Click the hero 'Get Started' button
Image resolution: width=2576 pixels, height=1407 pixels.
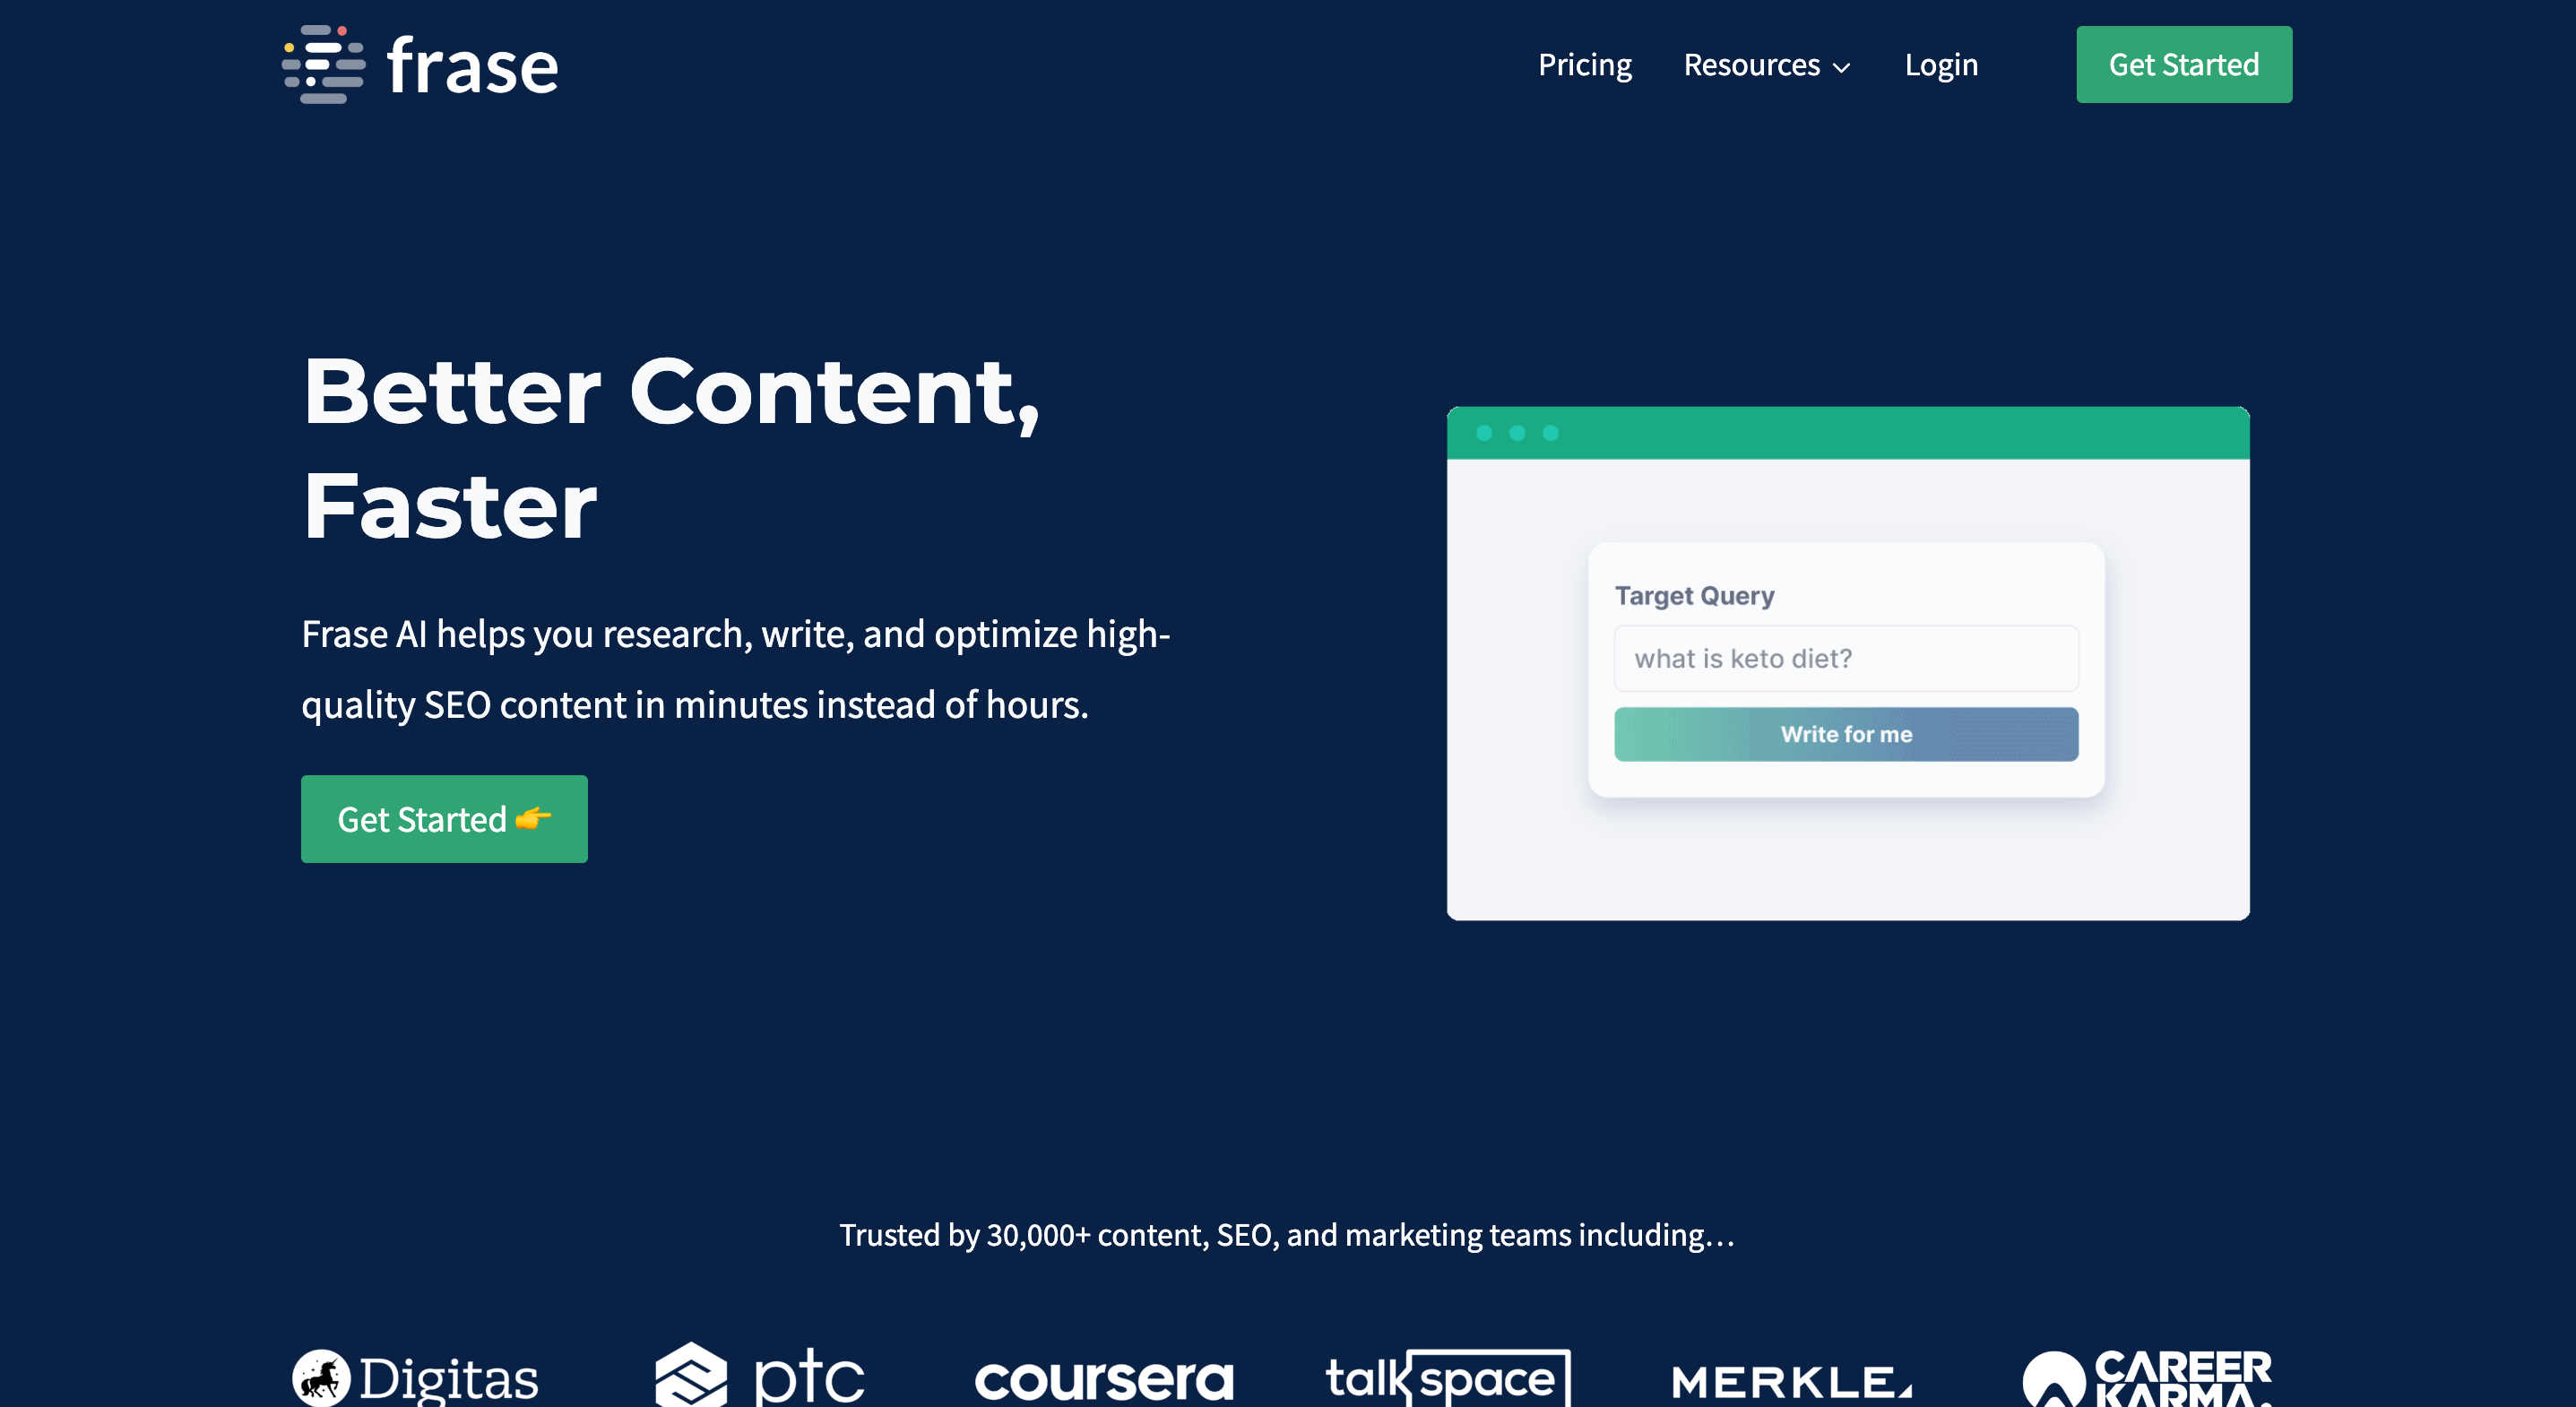(444, 818)
